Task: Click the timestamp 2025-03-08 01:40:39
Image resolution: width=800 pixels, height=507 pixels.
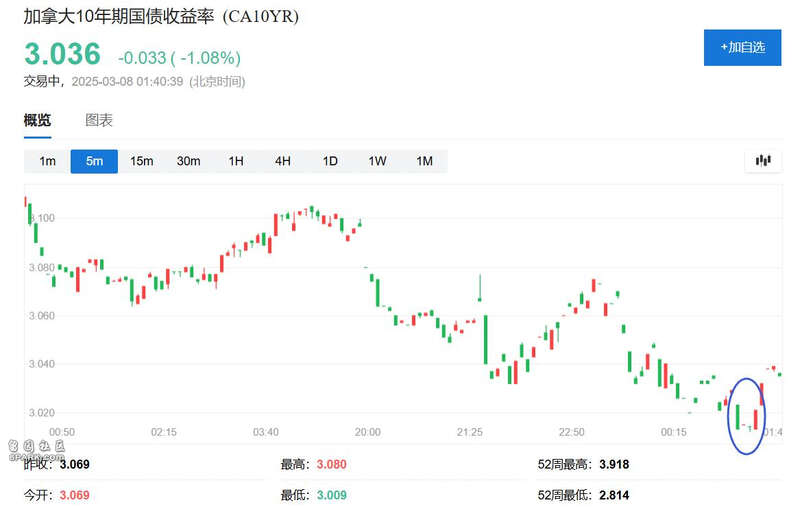Action: pos(127,82)
